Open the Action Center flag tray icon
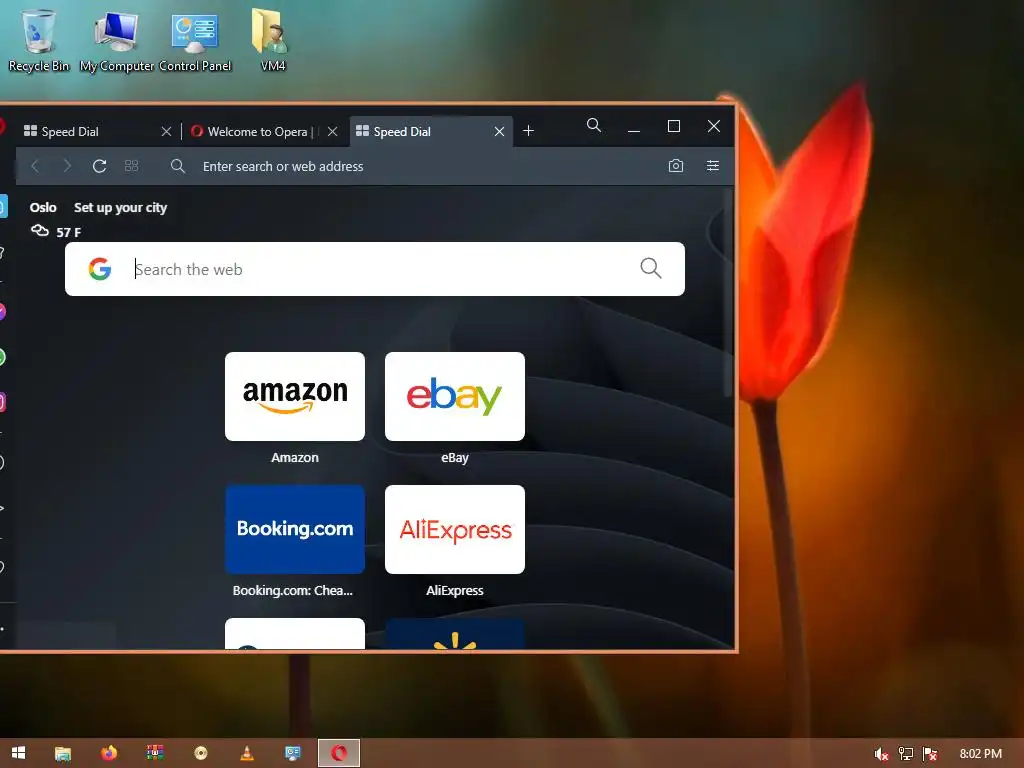Viewport: 1024px width, 768px height. [931, 754]
